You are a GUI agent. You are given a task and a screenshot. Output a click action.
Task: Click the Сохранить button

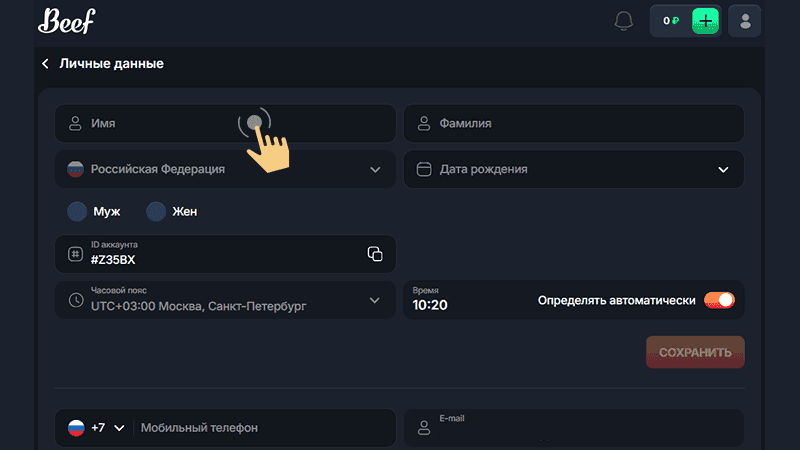[x=694, y=352]
